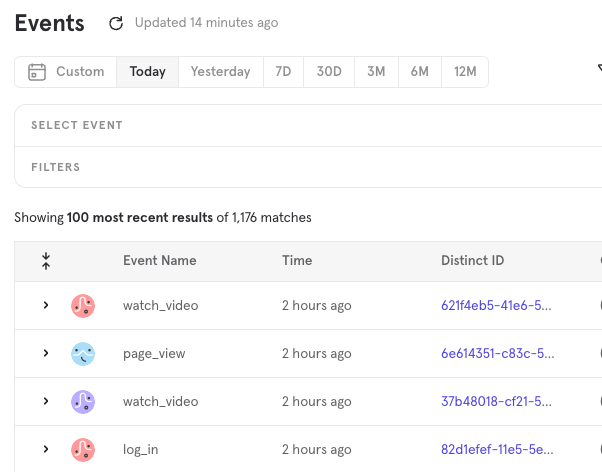Expand the first watch_video event row
The image size is (602, 472).
[x=46, y=306]
